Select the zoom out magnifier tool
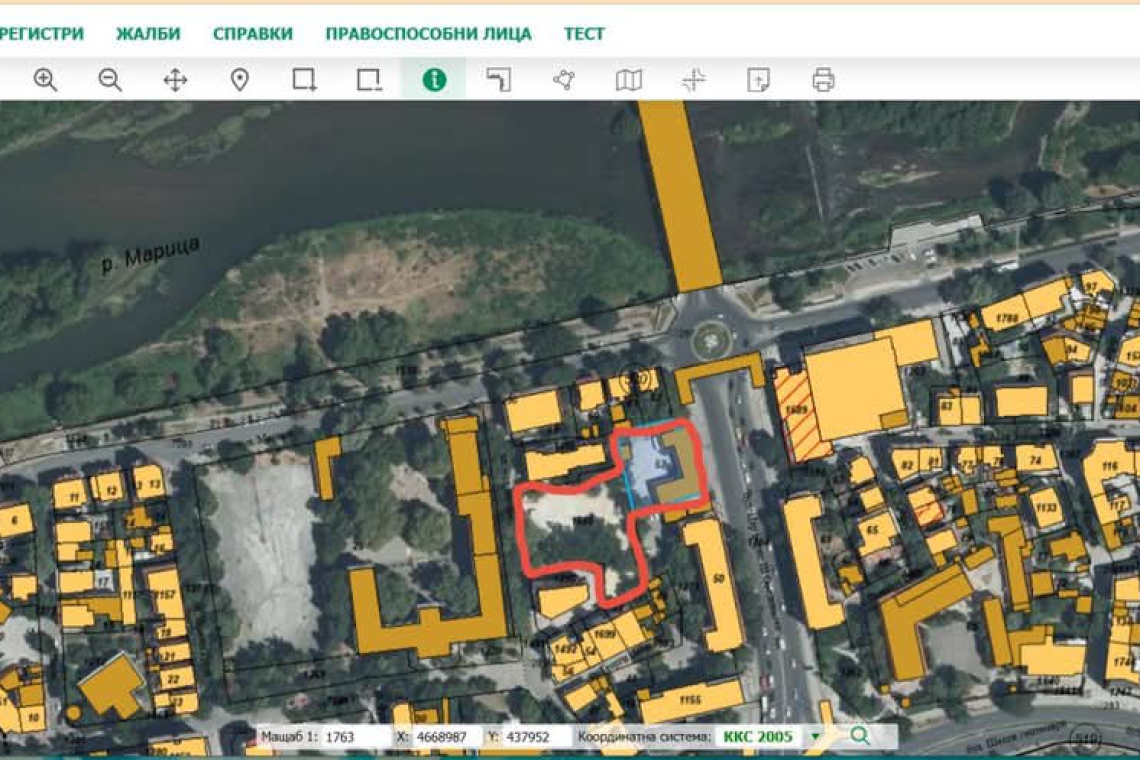The height and width of the screenshot is (760, 1140). [x=110, y=80]
